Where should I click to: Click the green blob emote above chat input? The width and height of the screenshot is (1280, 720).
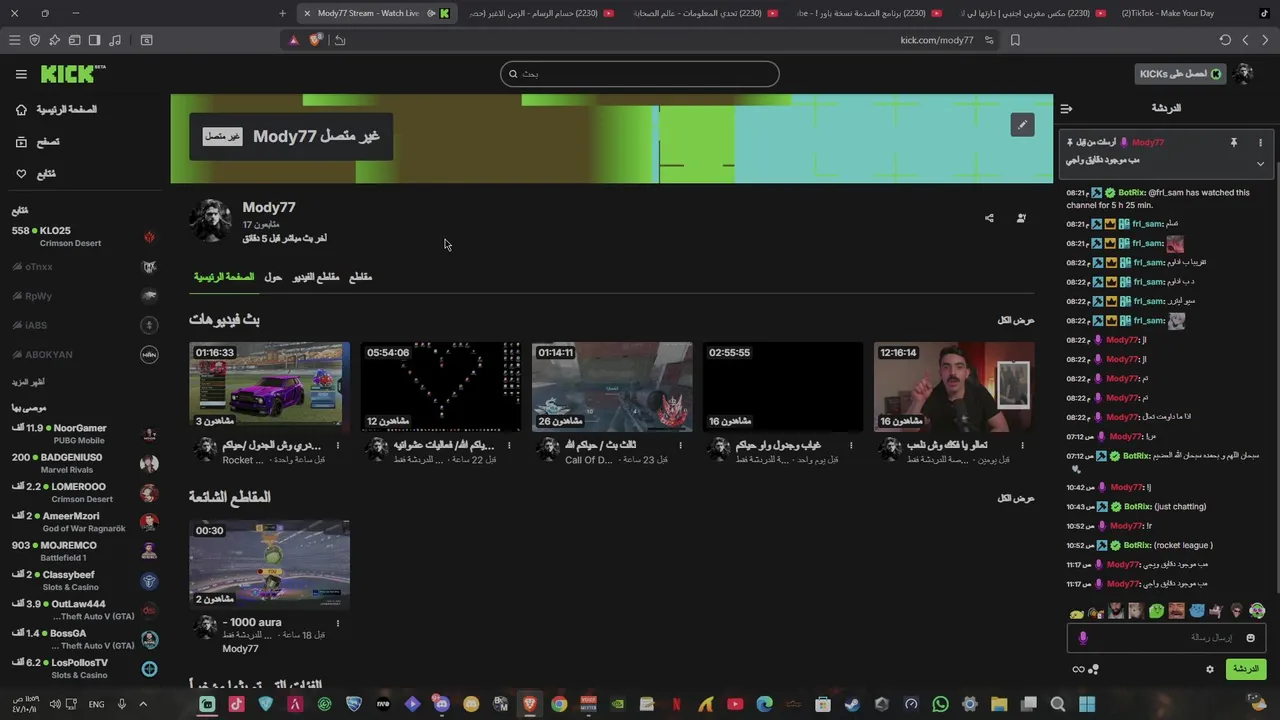pyautogui.click(x=1157, y=611)
